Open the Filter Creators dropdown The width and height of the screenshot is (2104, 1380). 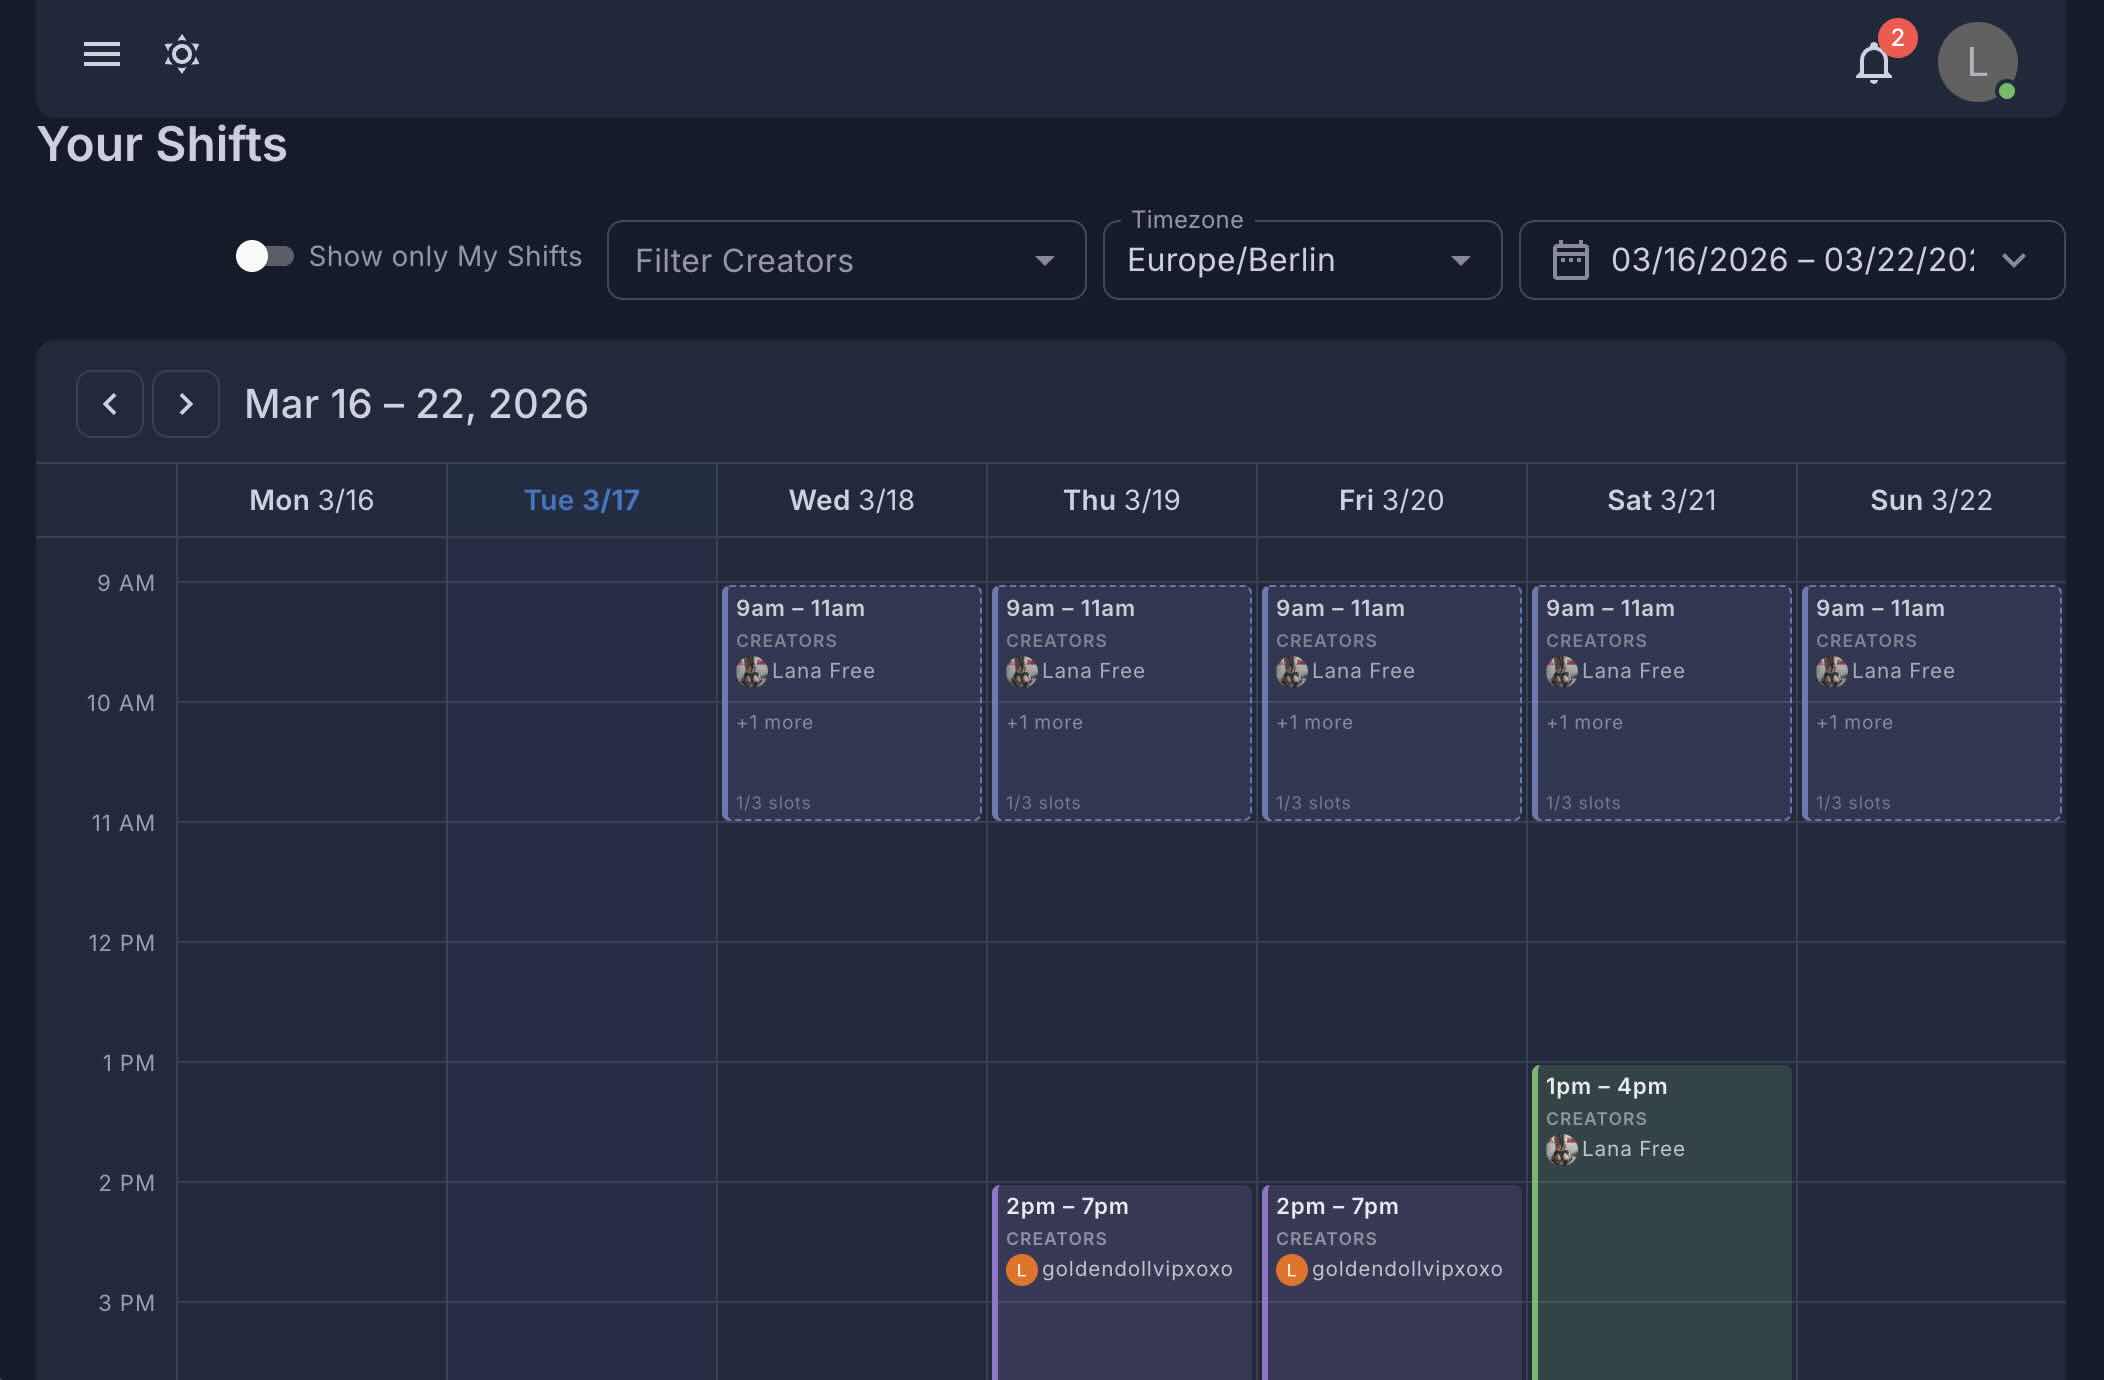(x=846, y=260)
